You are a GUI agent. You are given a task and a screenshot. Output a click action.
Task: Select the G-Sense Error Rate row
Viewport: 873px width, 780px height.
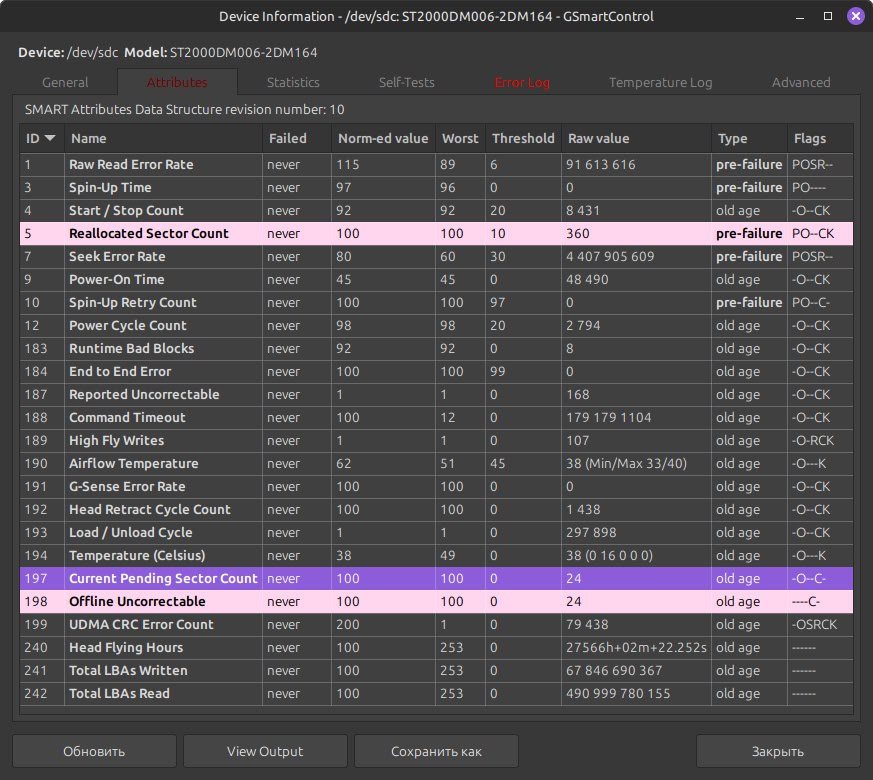436,487
